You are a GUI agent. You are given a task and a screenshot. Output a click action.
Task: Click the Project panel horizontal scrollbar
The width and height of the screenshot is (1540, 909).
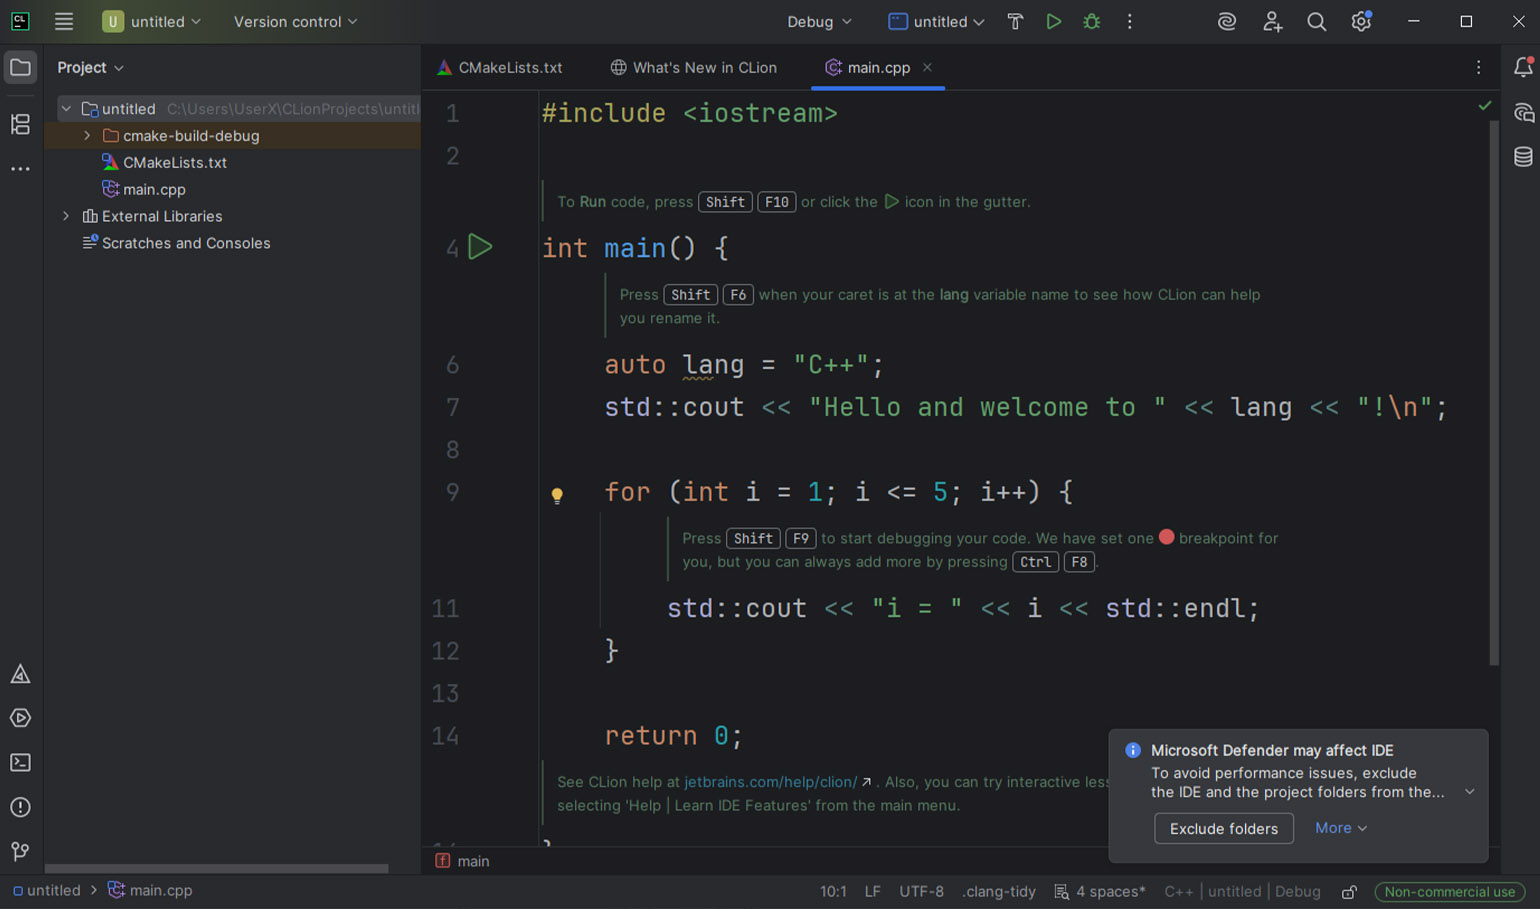[216, 868]
